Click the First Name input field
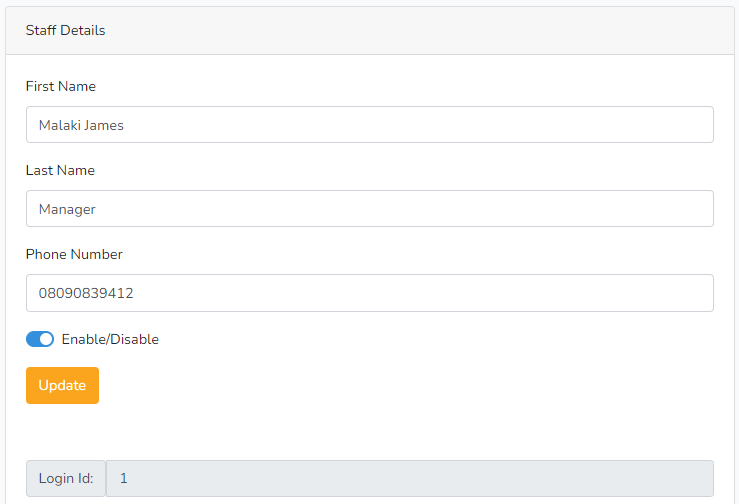This screenshot has height=504, width=739. [369, 125]
